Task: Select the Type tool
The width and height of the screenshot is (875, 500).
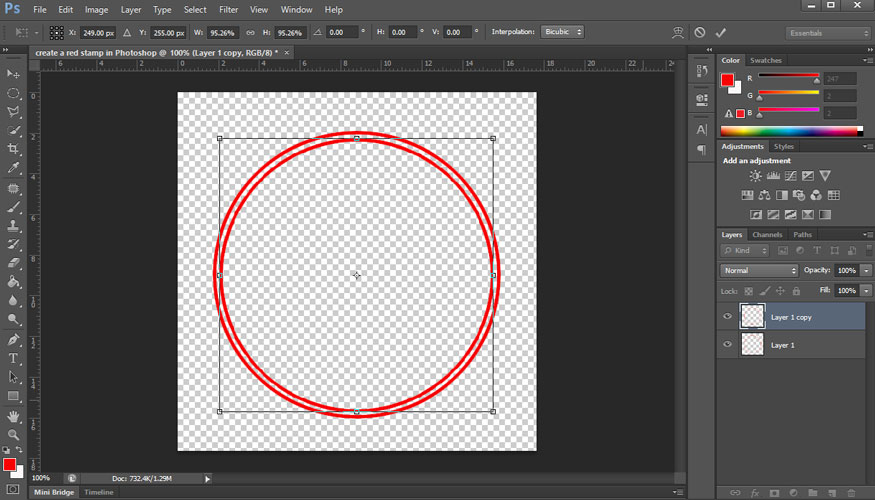Action: coord(14,358)
